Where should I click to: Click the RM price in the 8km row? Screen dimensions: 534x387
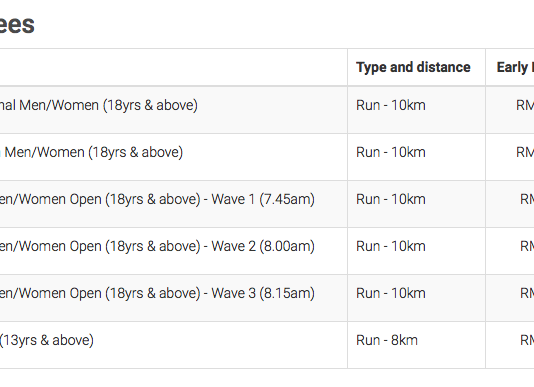point(527,340)
